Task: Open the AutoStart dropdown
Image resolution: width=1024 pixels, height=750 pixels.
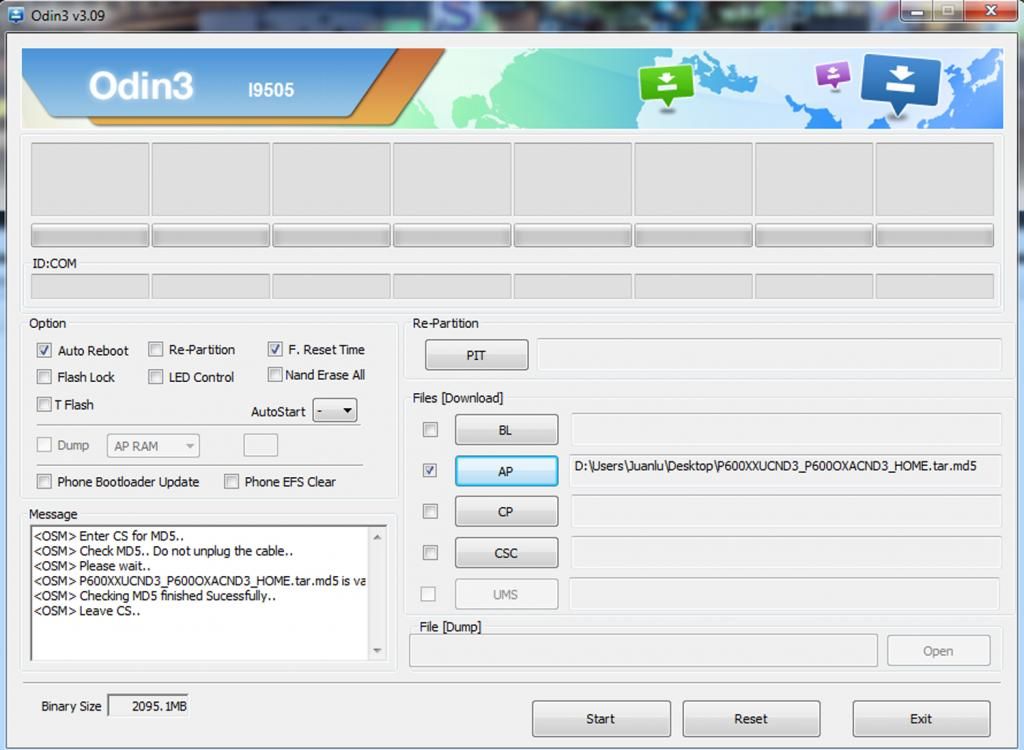Action: [x=335, y=410]
